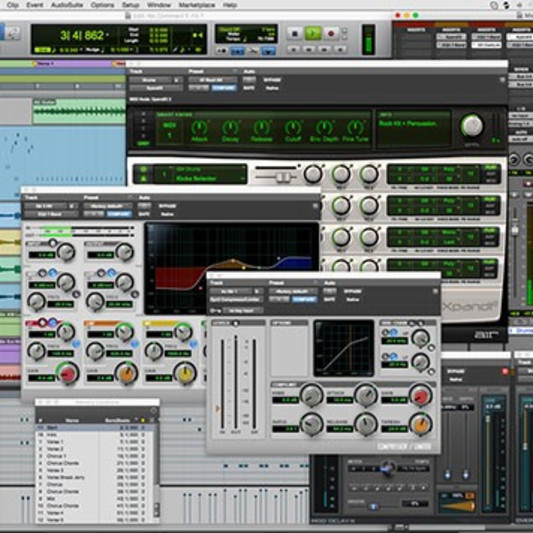This screenshot has height=533, width=533.
Task: Click the Record transport button
Action: pos(331,33)
